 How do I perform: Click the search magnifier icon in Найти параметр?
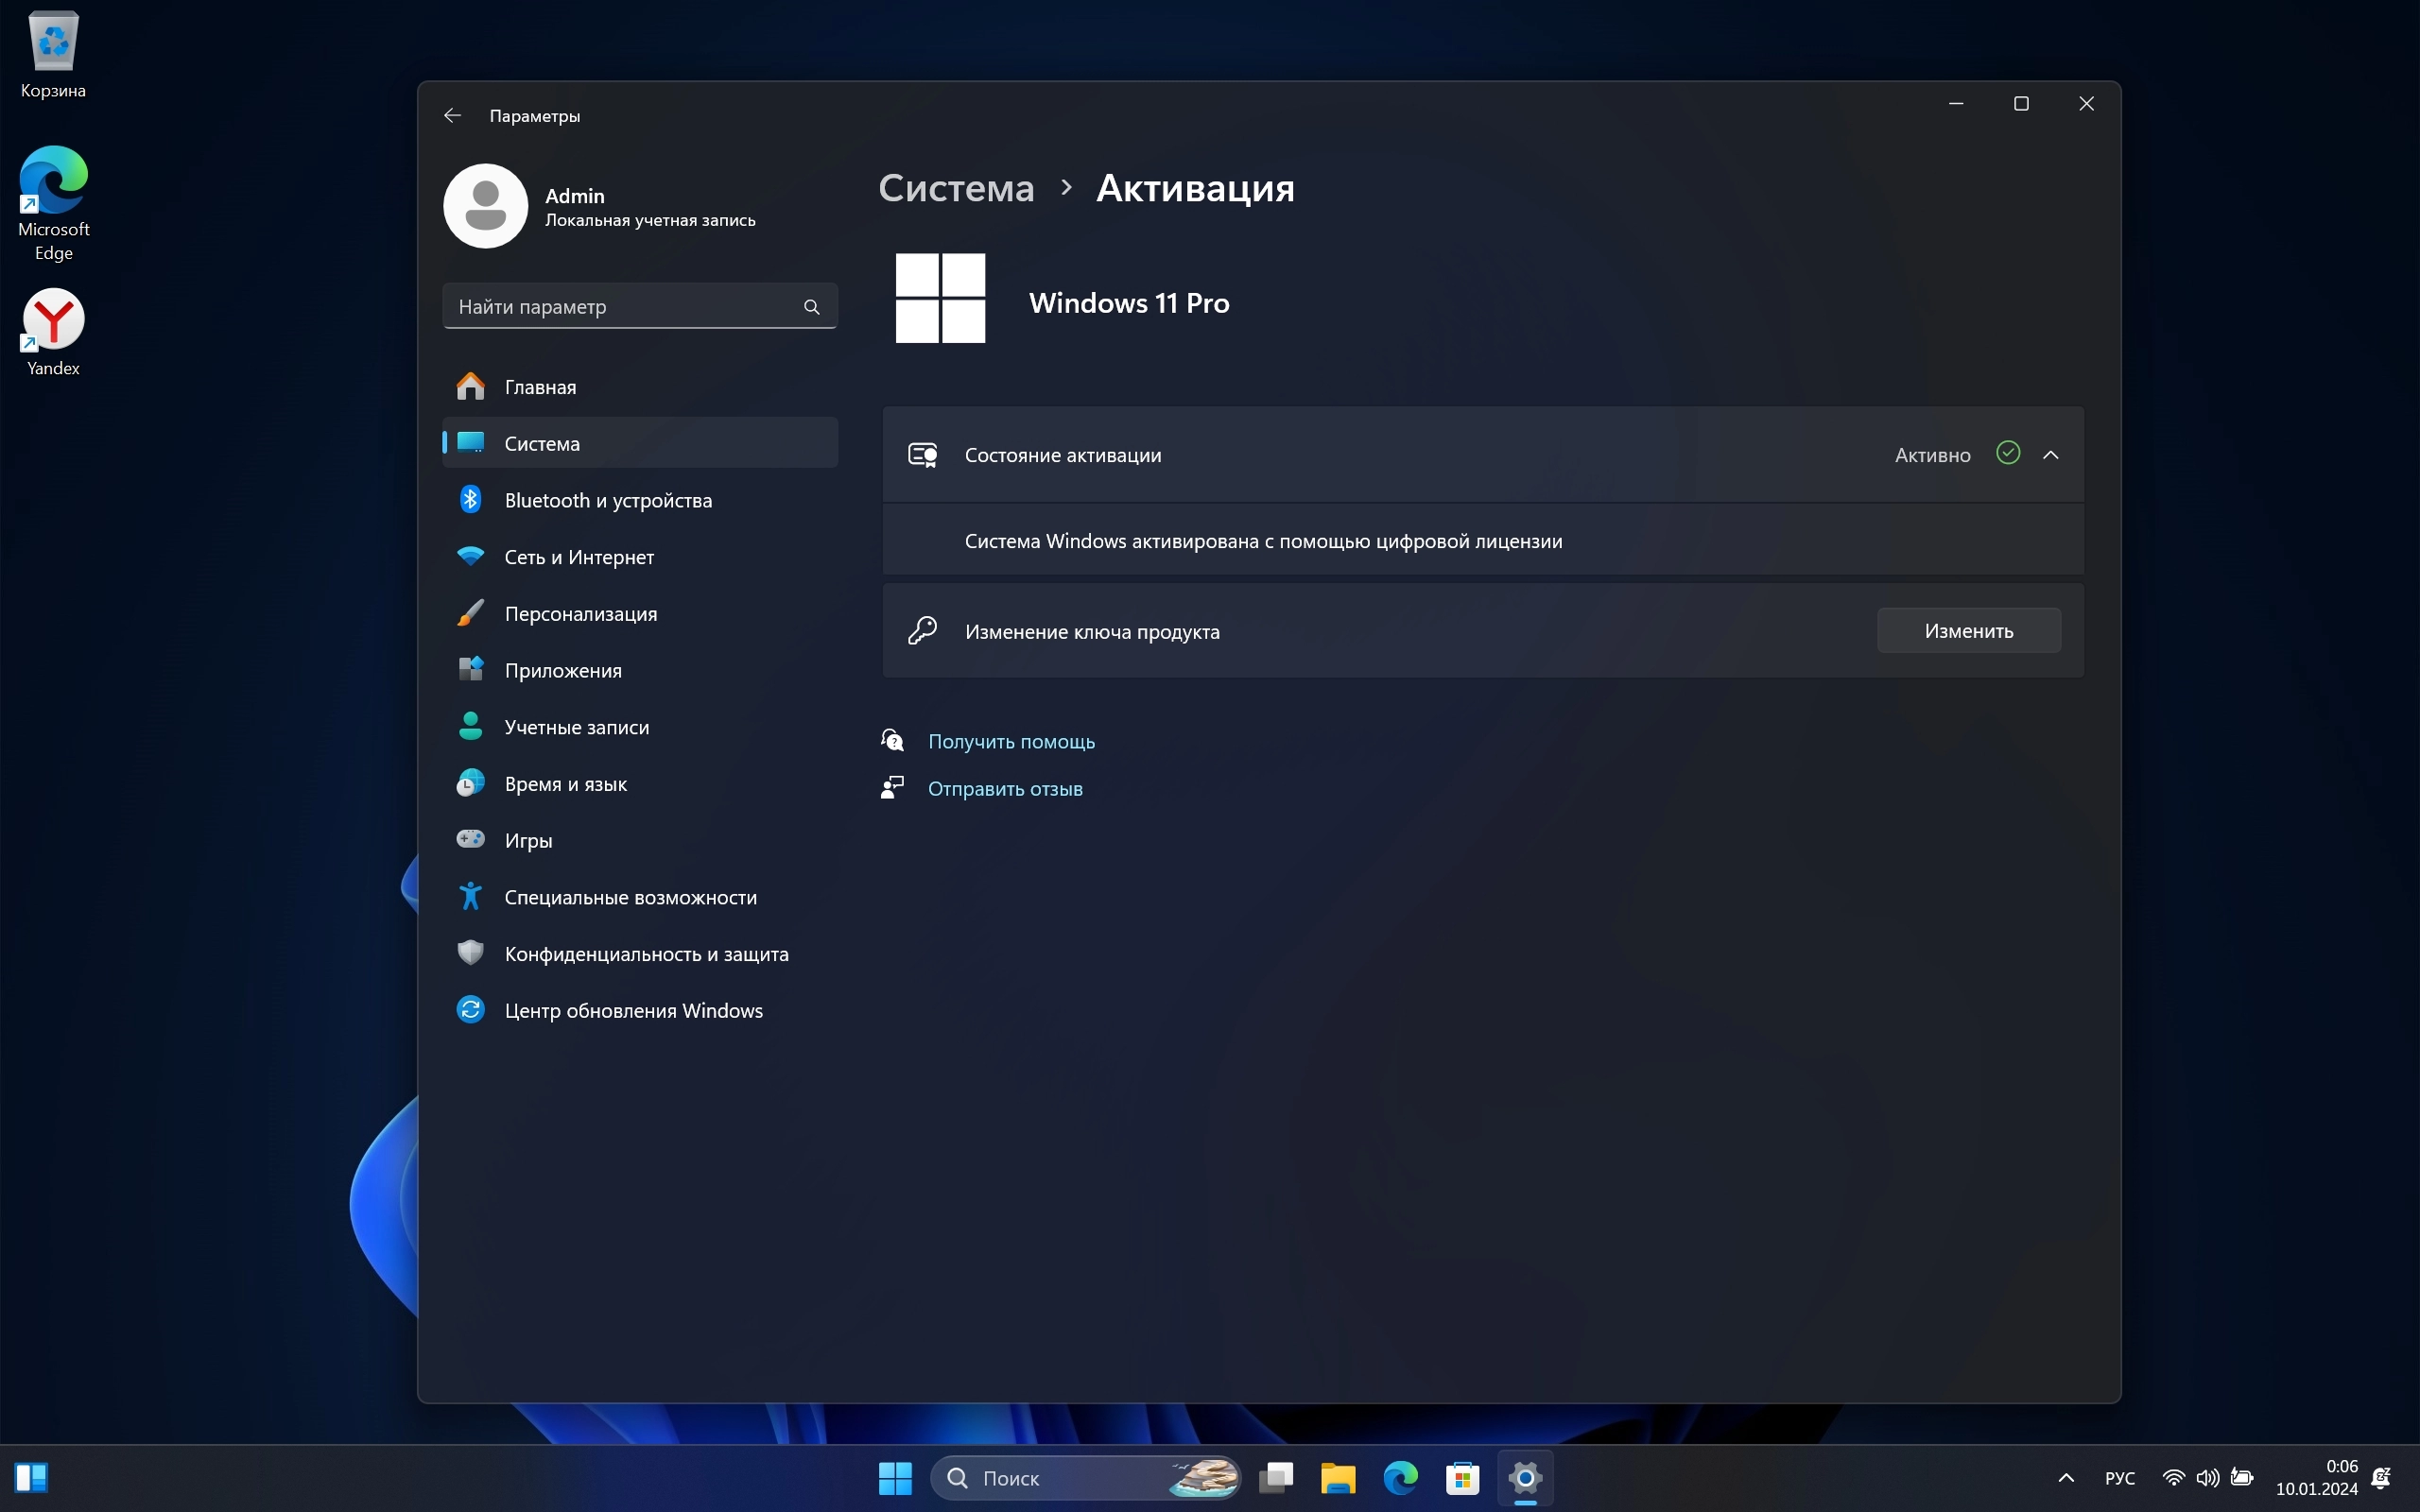pyautogui.click(x=811, y=307)
